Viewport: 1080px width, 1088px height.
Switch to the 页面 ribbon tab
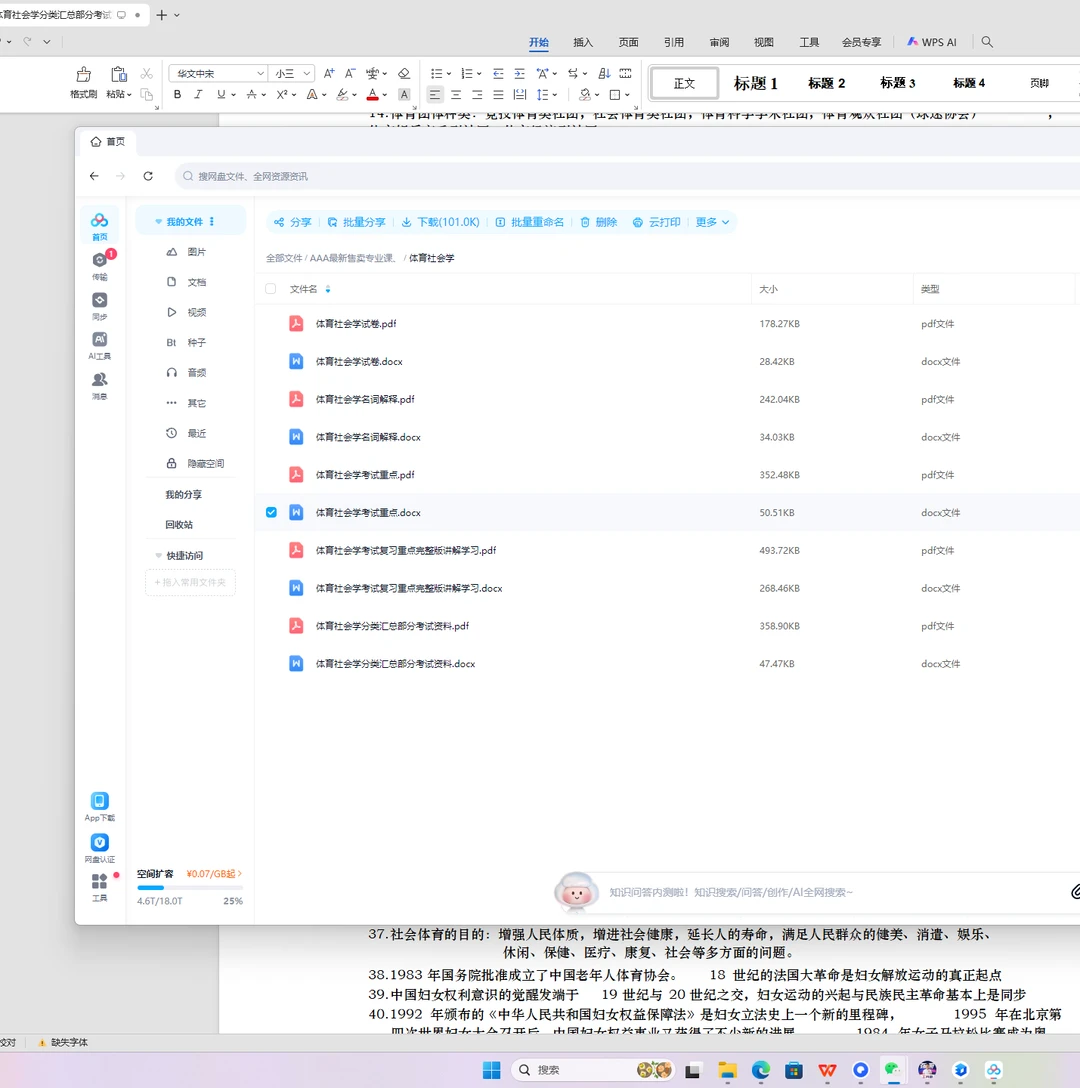pyautogui.click(x=628, y=42)
